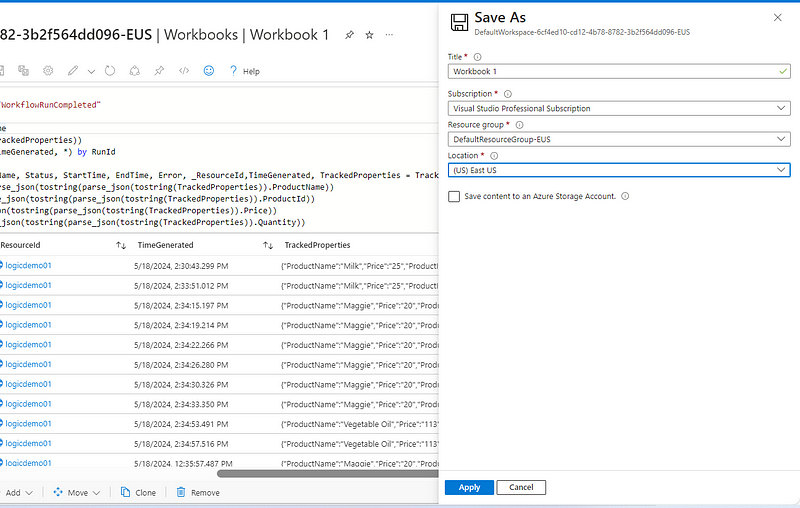Click the query line ending with .Price))
This screenshot has width=800, height=508.
click(138, 211)
